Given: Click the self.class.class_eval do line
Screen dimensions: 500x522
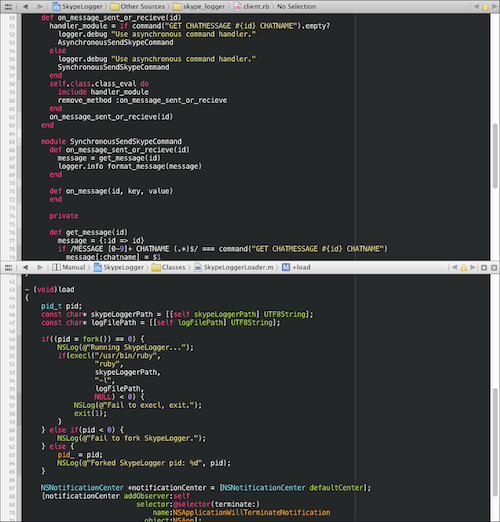Looking at the screenshot, I should click(x=99, y=84).
